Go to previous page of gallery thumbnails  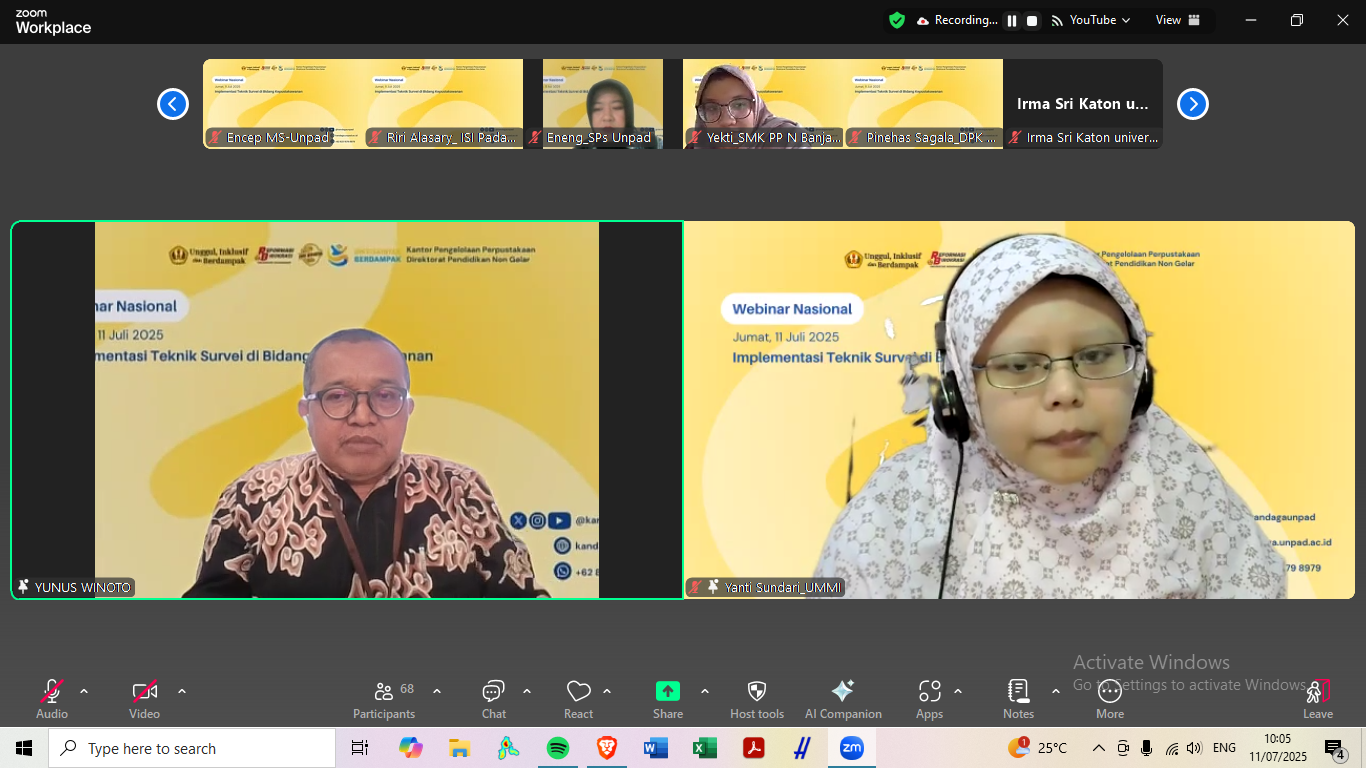[x=173, y=104]
